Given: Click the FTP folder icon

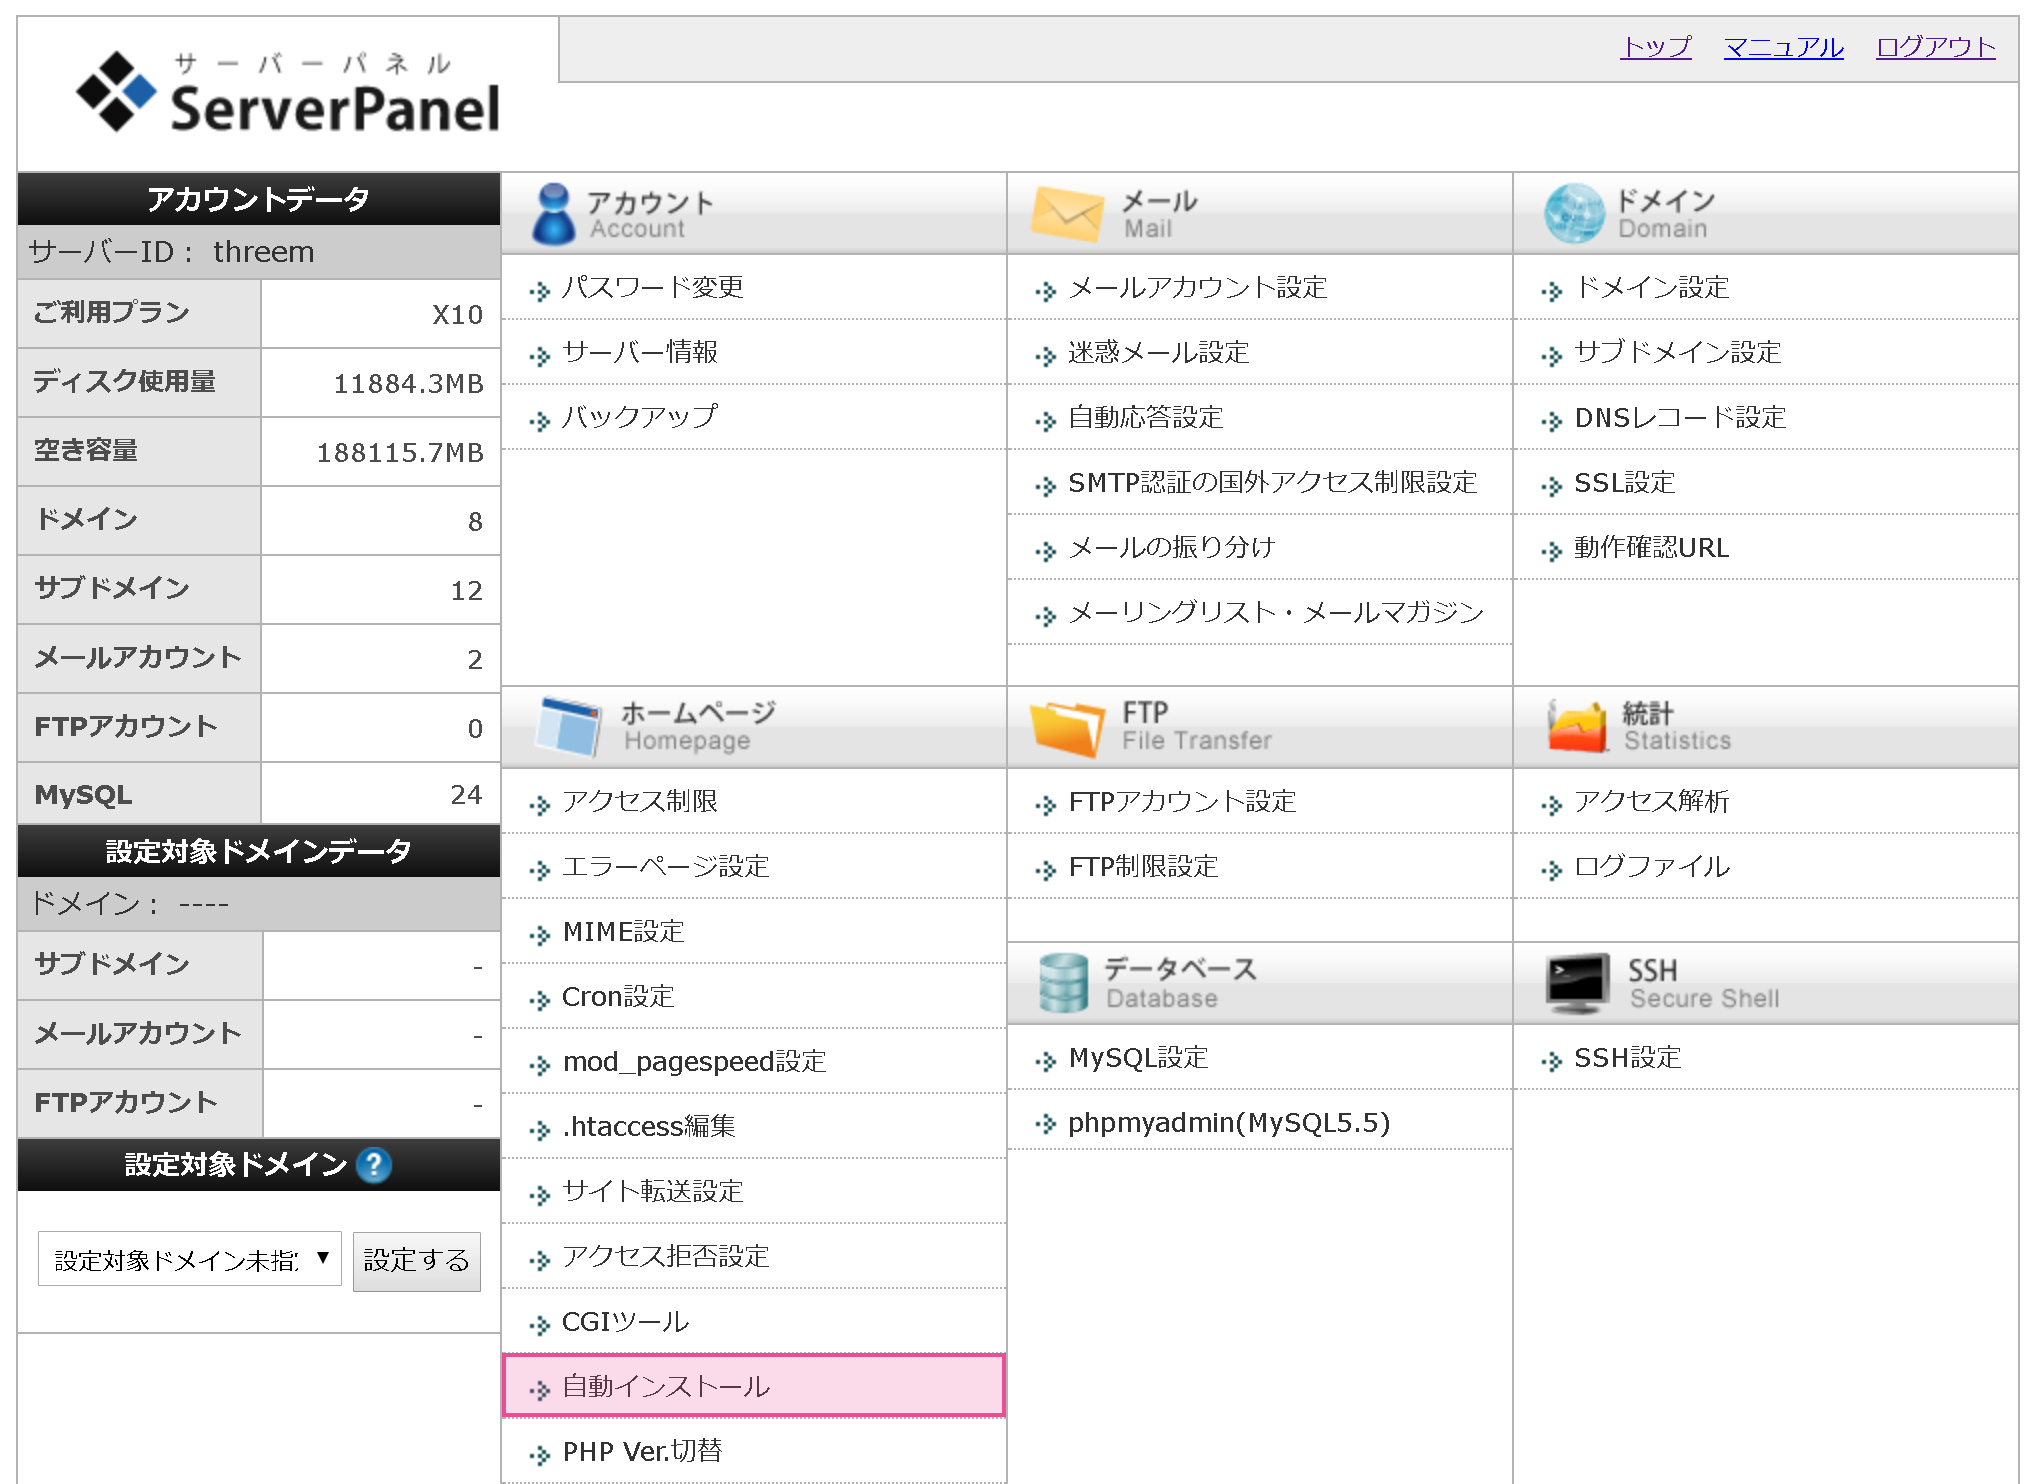Looking at the screenshot, I should pyautogui.click(x=1066, y=728).
